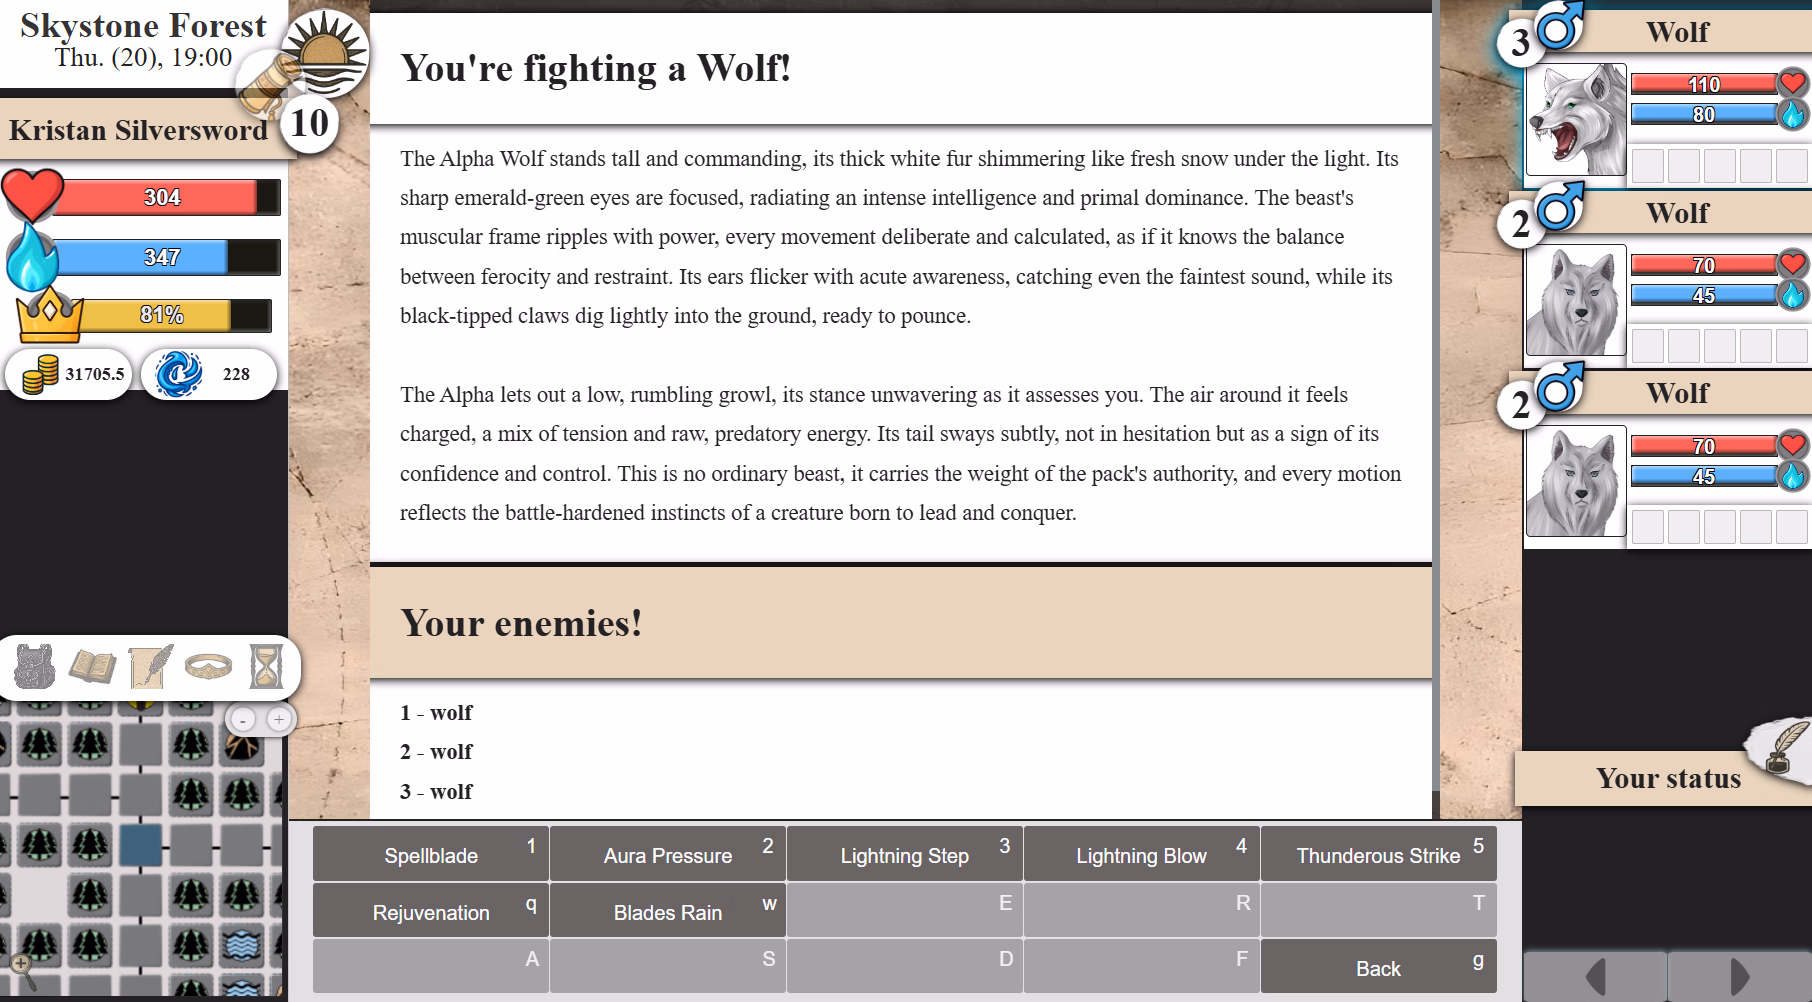View equipment via the ring icon
Image resolution: width=1812 pixels, height=1002 pixels.
pos(208,668)
